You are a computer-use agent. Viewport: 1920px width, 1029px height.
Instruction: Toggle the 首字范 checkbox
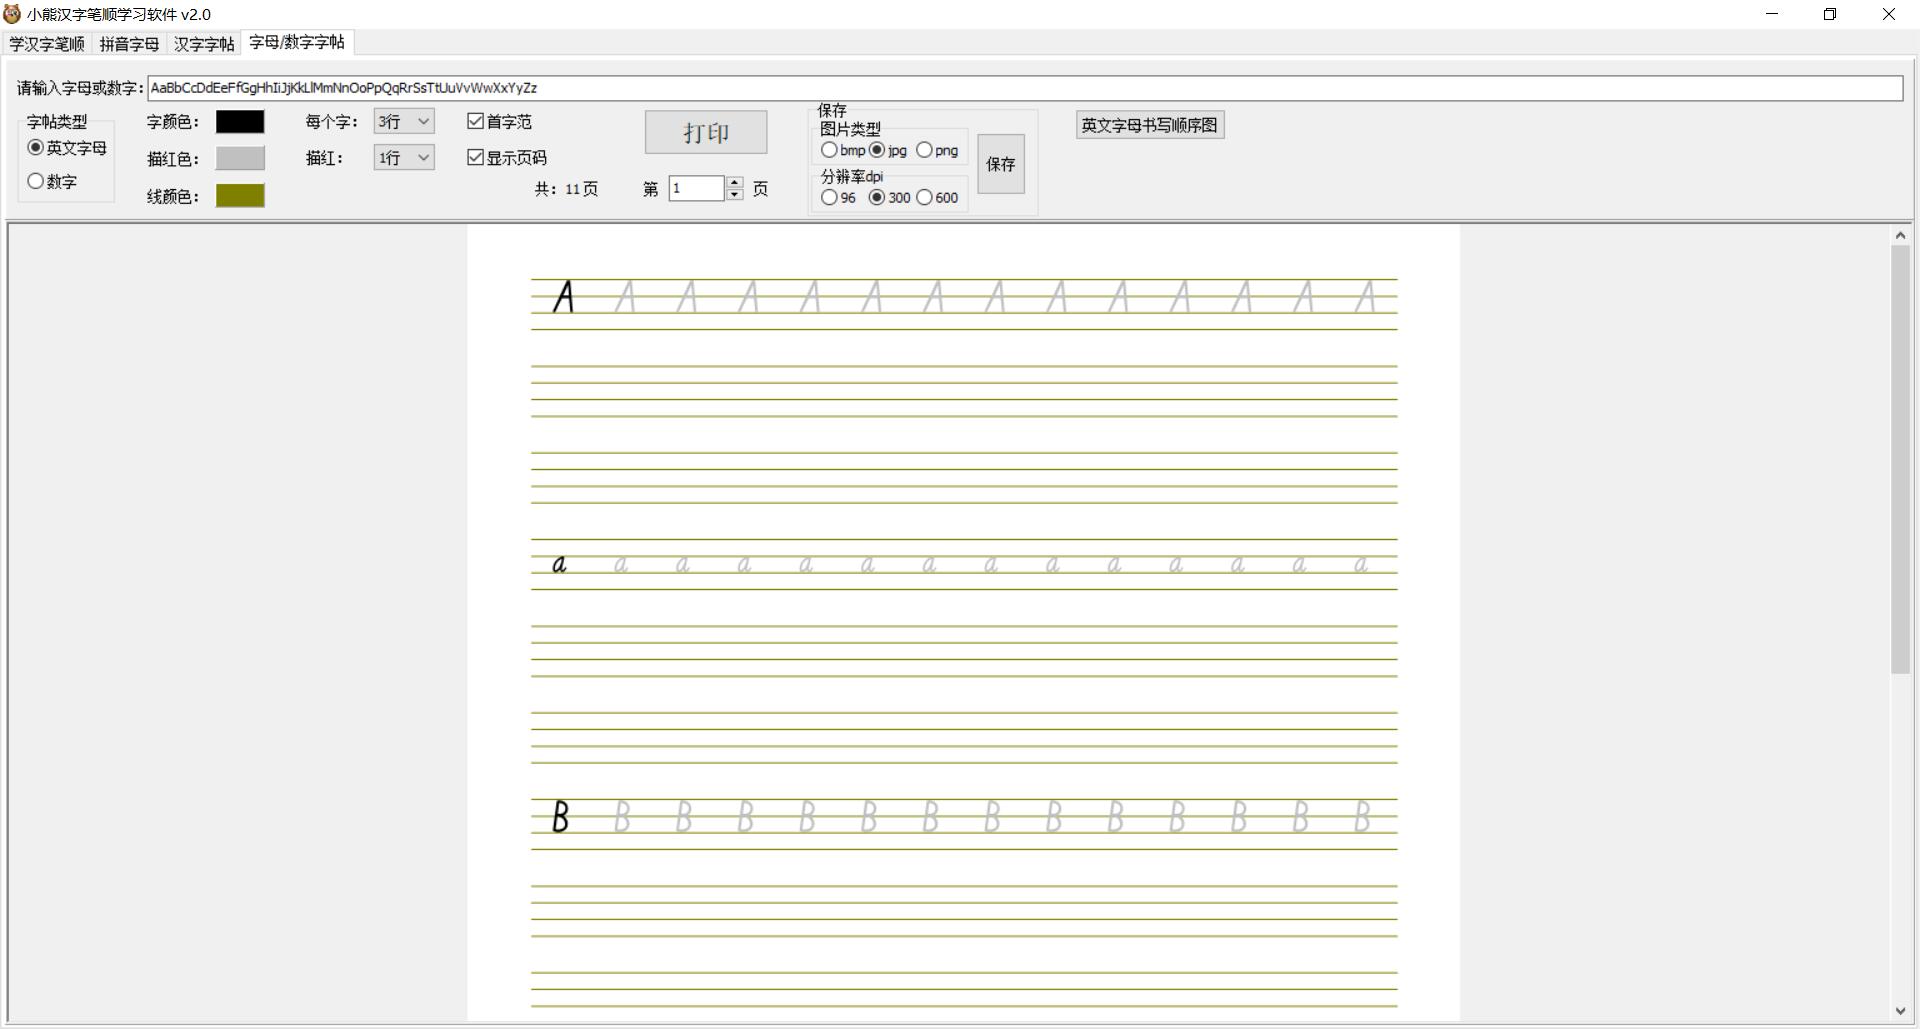(476, 121)
